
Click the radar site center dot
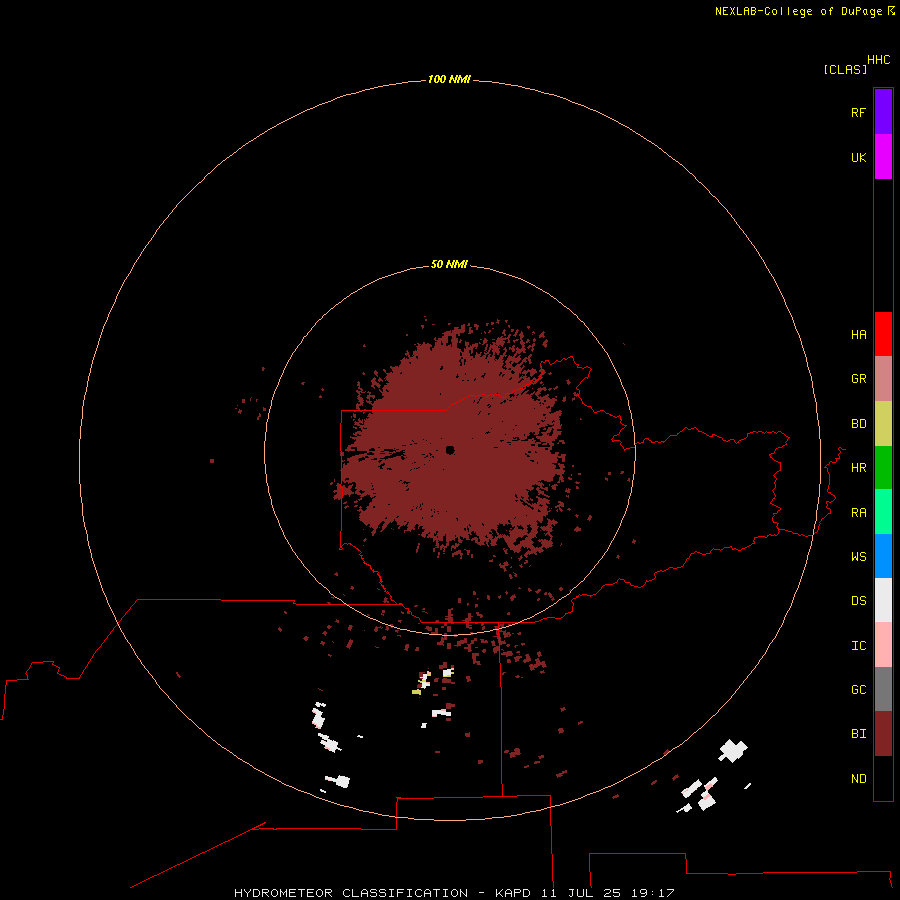pos(450,450)
